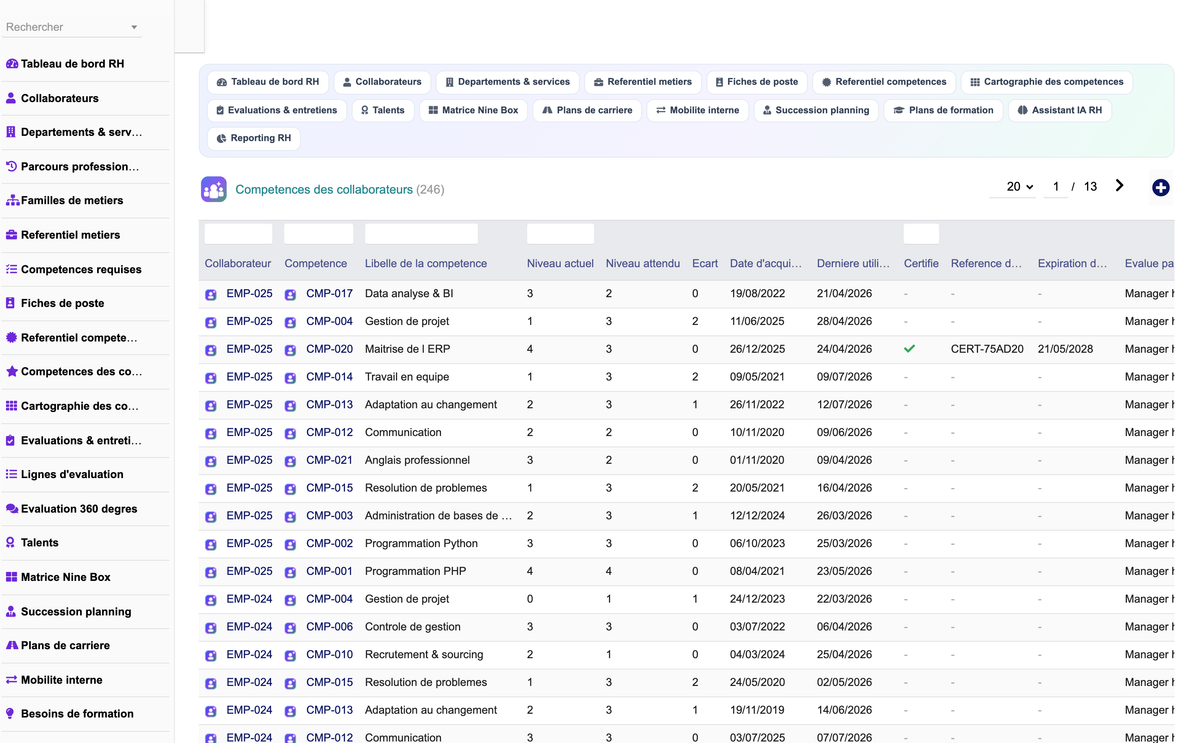Click the Collaborateur column filter field
Viewport: 1200px width, 743px height.
pyautogui.click(x=238, y=234)
